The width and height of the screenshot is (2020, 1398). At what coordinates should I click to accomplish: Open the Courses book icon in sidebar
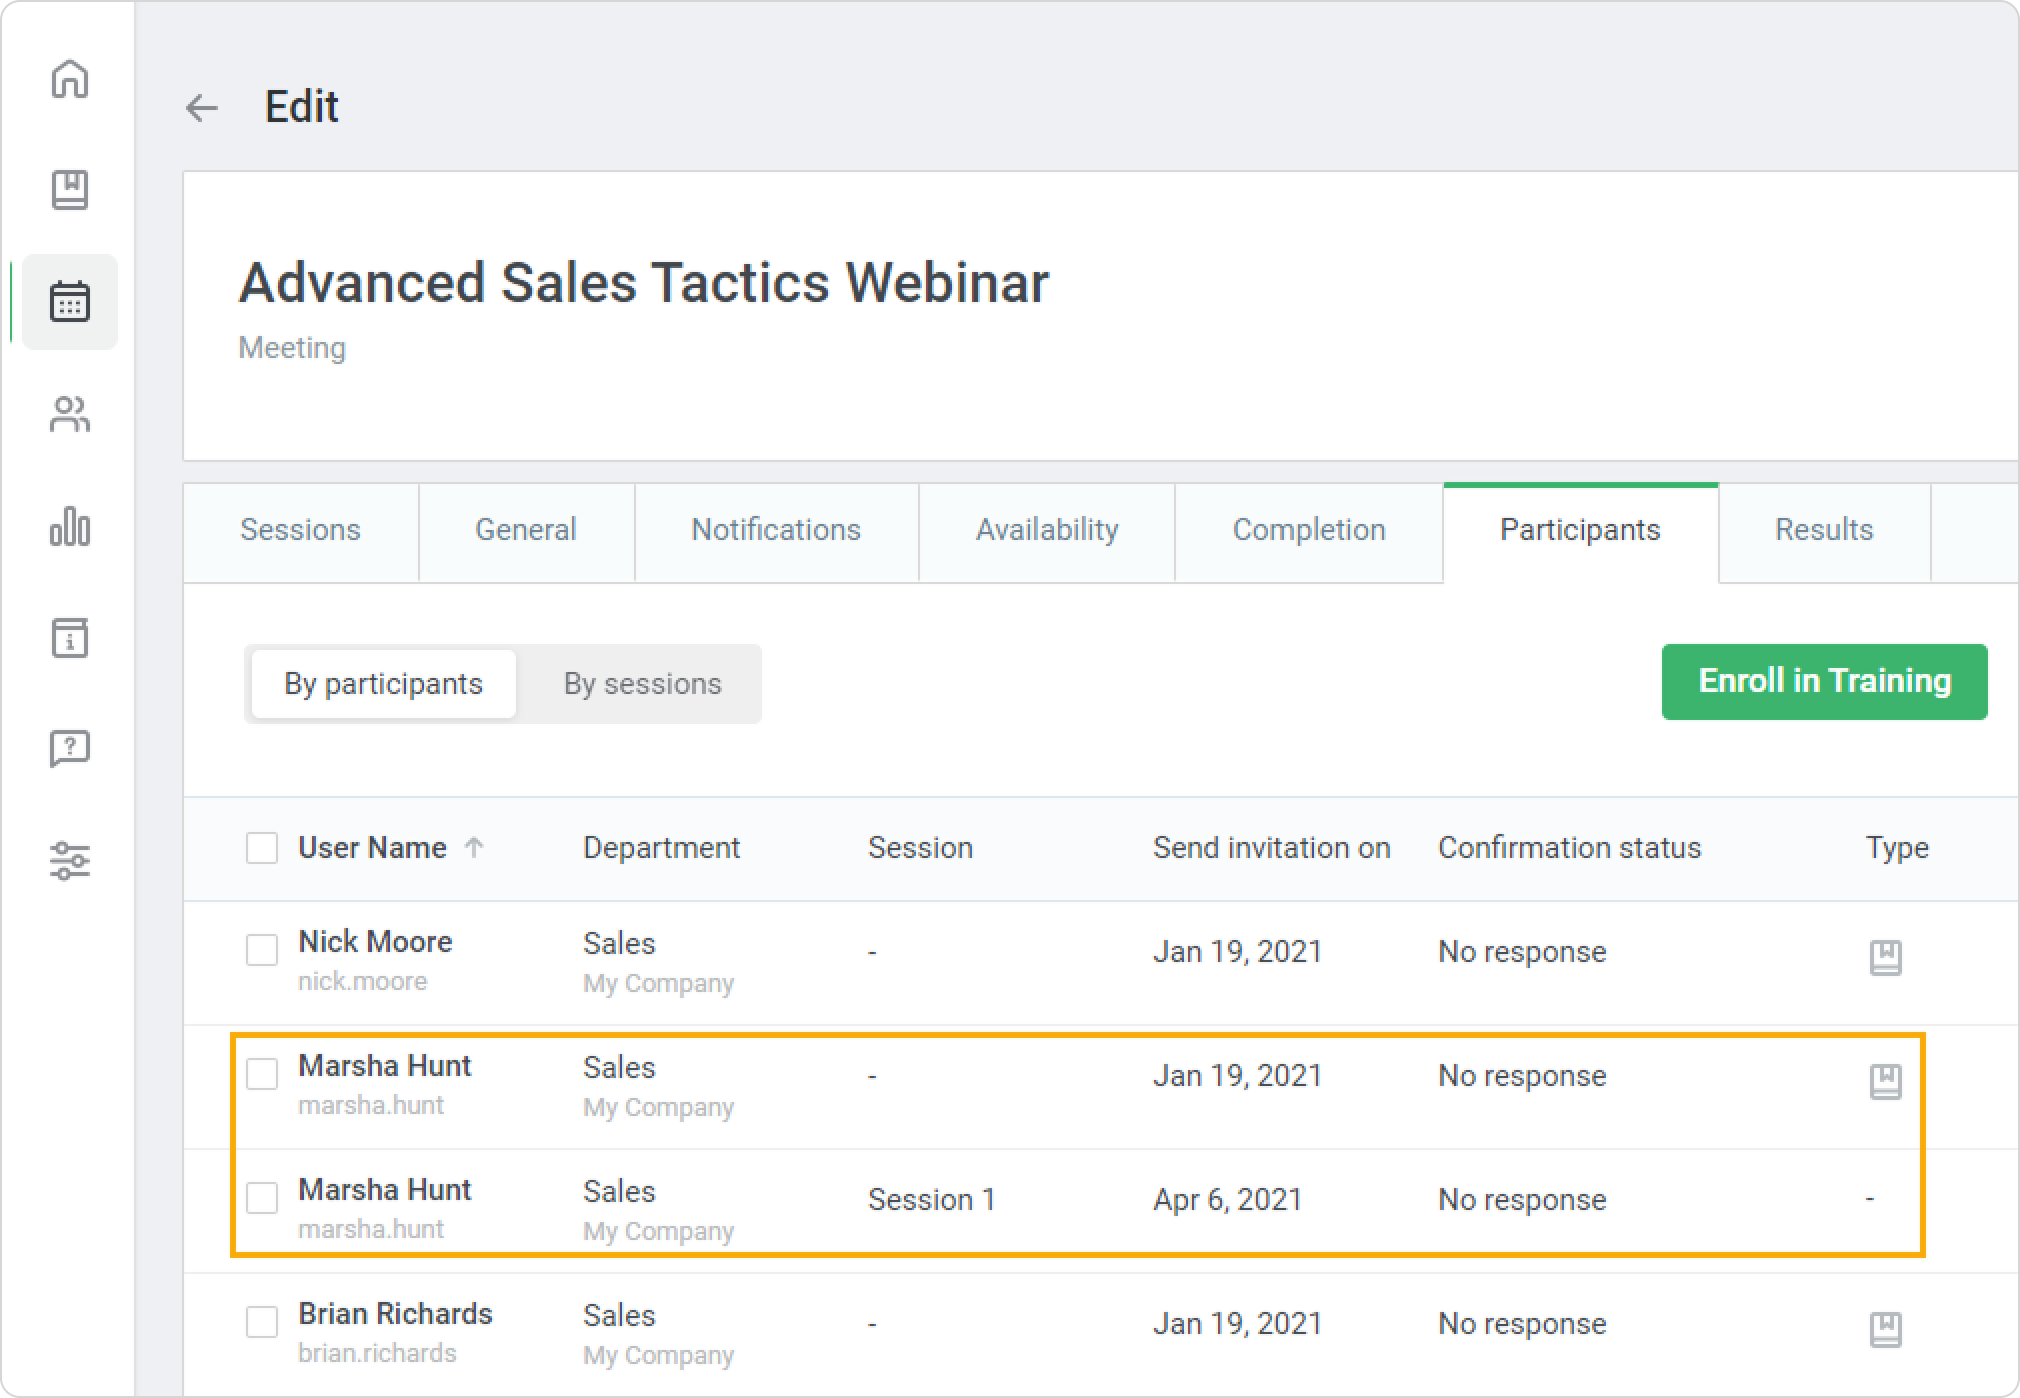click(70, 190)
